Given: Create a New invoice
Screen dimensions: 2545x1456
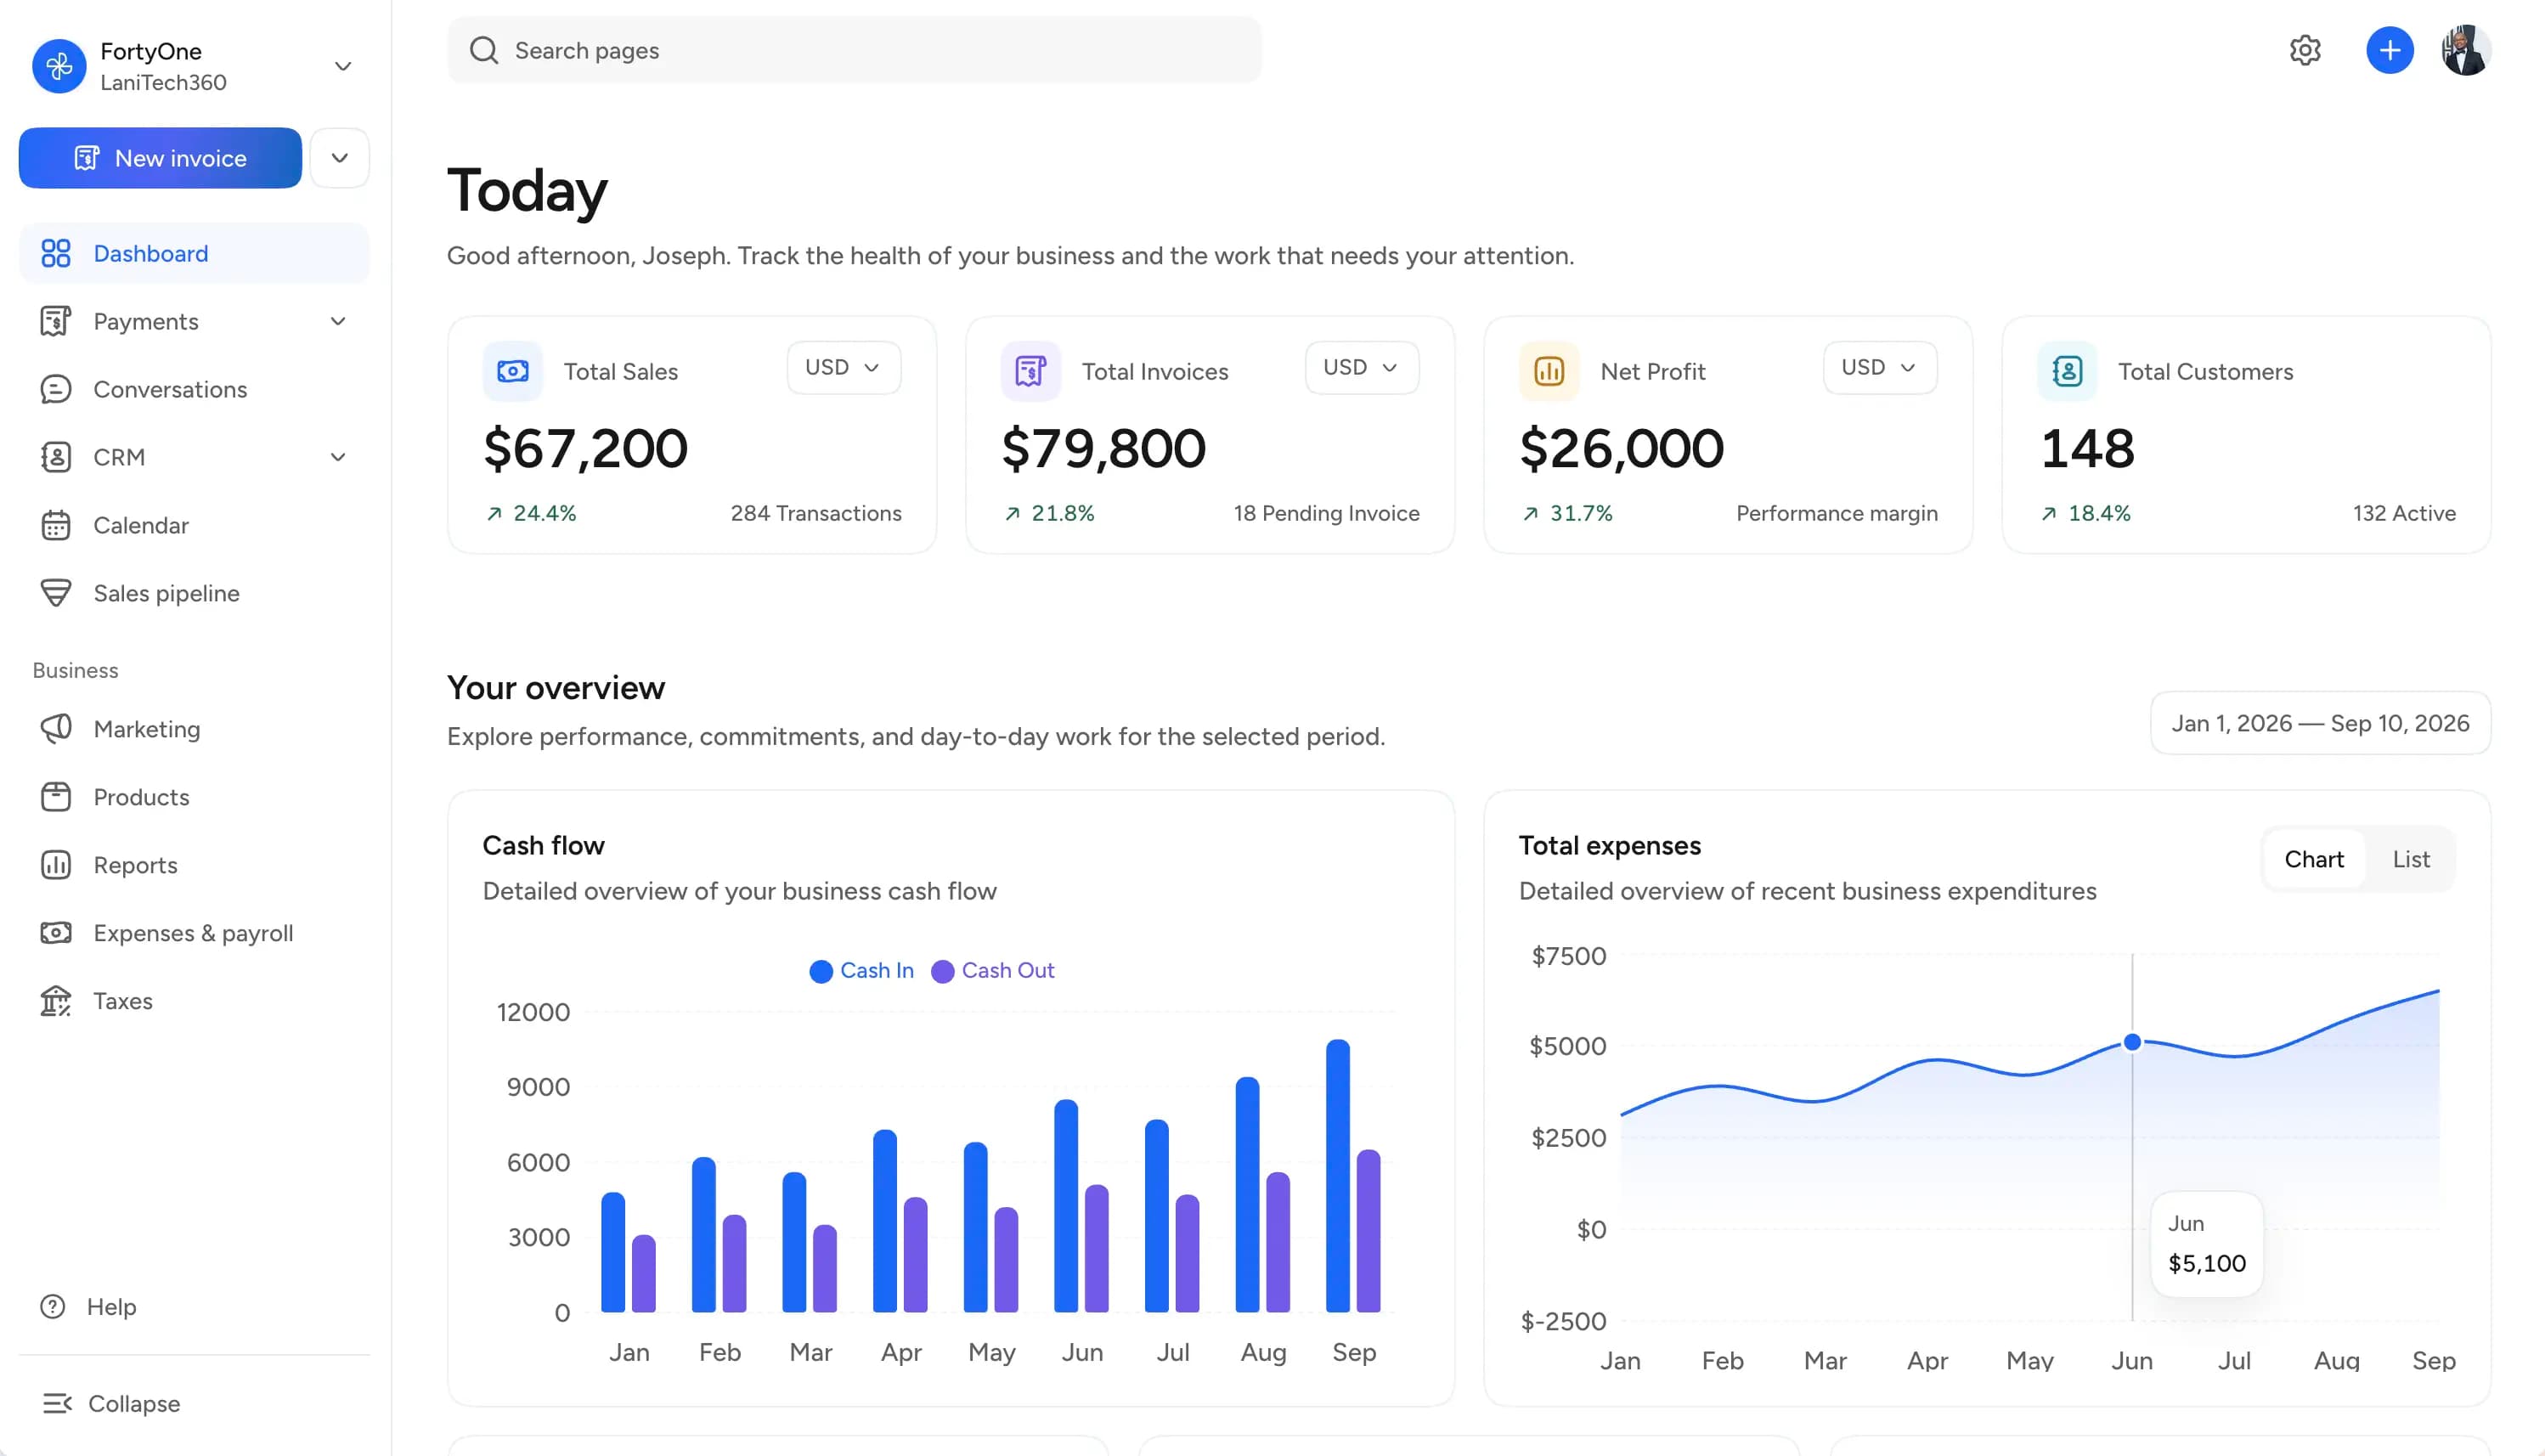Looking at the screenshot, I should click(x=160, y=158).
